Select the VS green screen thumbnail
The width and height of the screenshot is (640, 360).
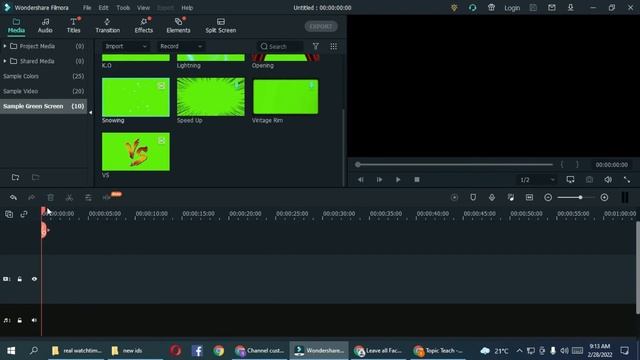pos(136,151)
